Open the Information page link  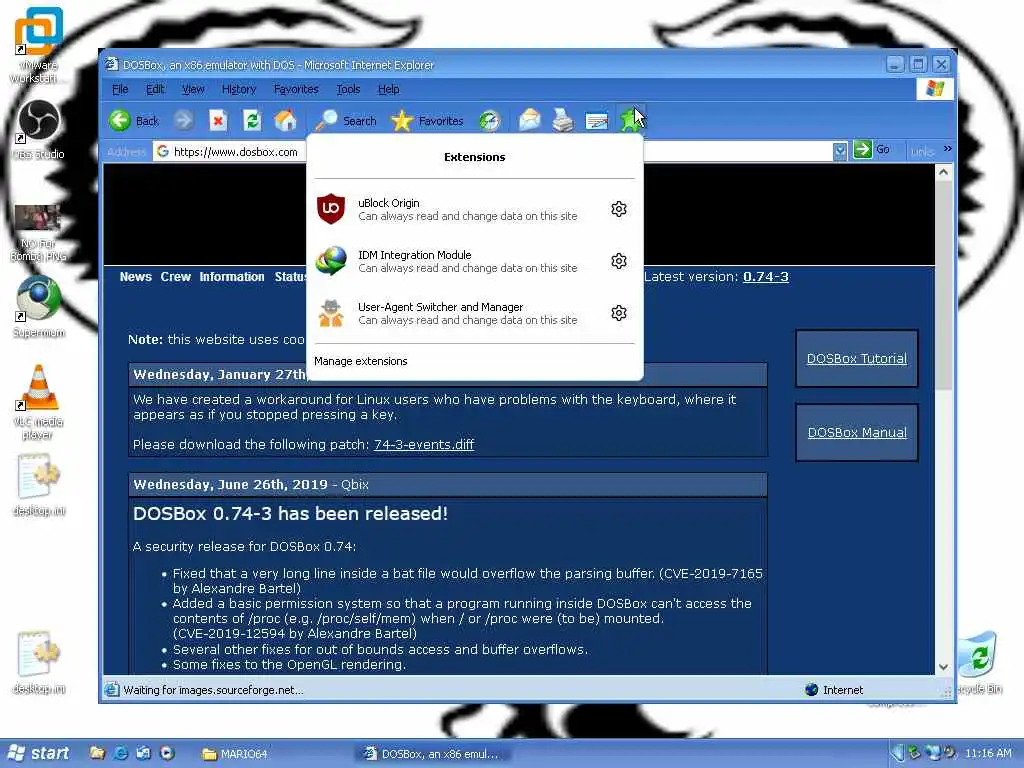click(232, 277)
